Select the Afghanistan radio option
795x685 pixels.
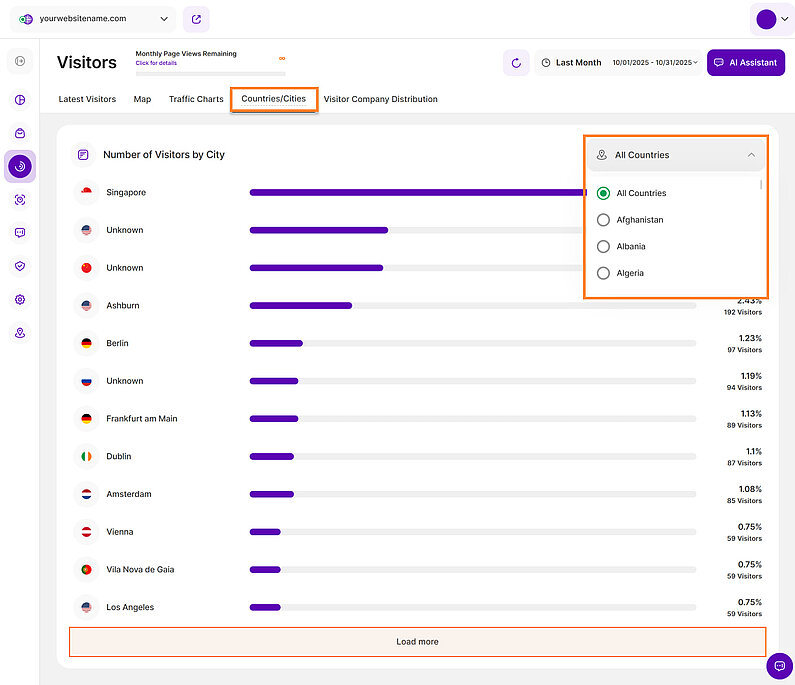point(603,220)
